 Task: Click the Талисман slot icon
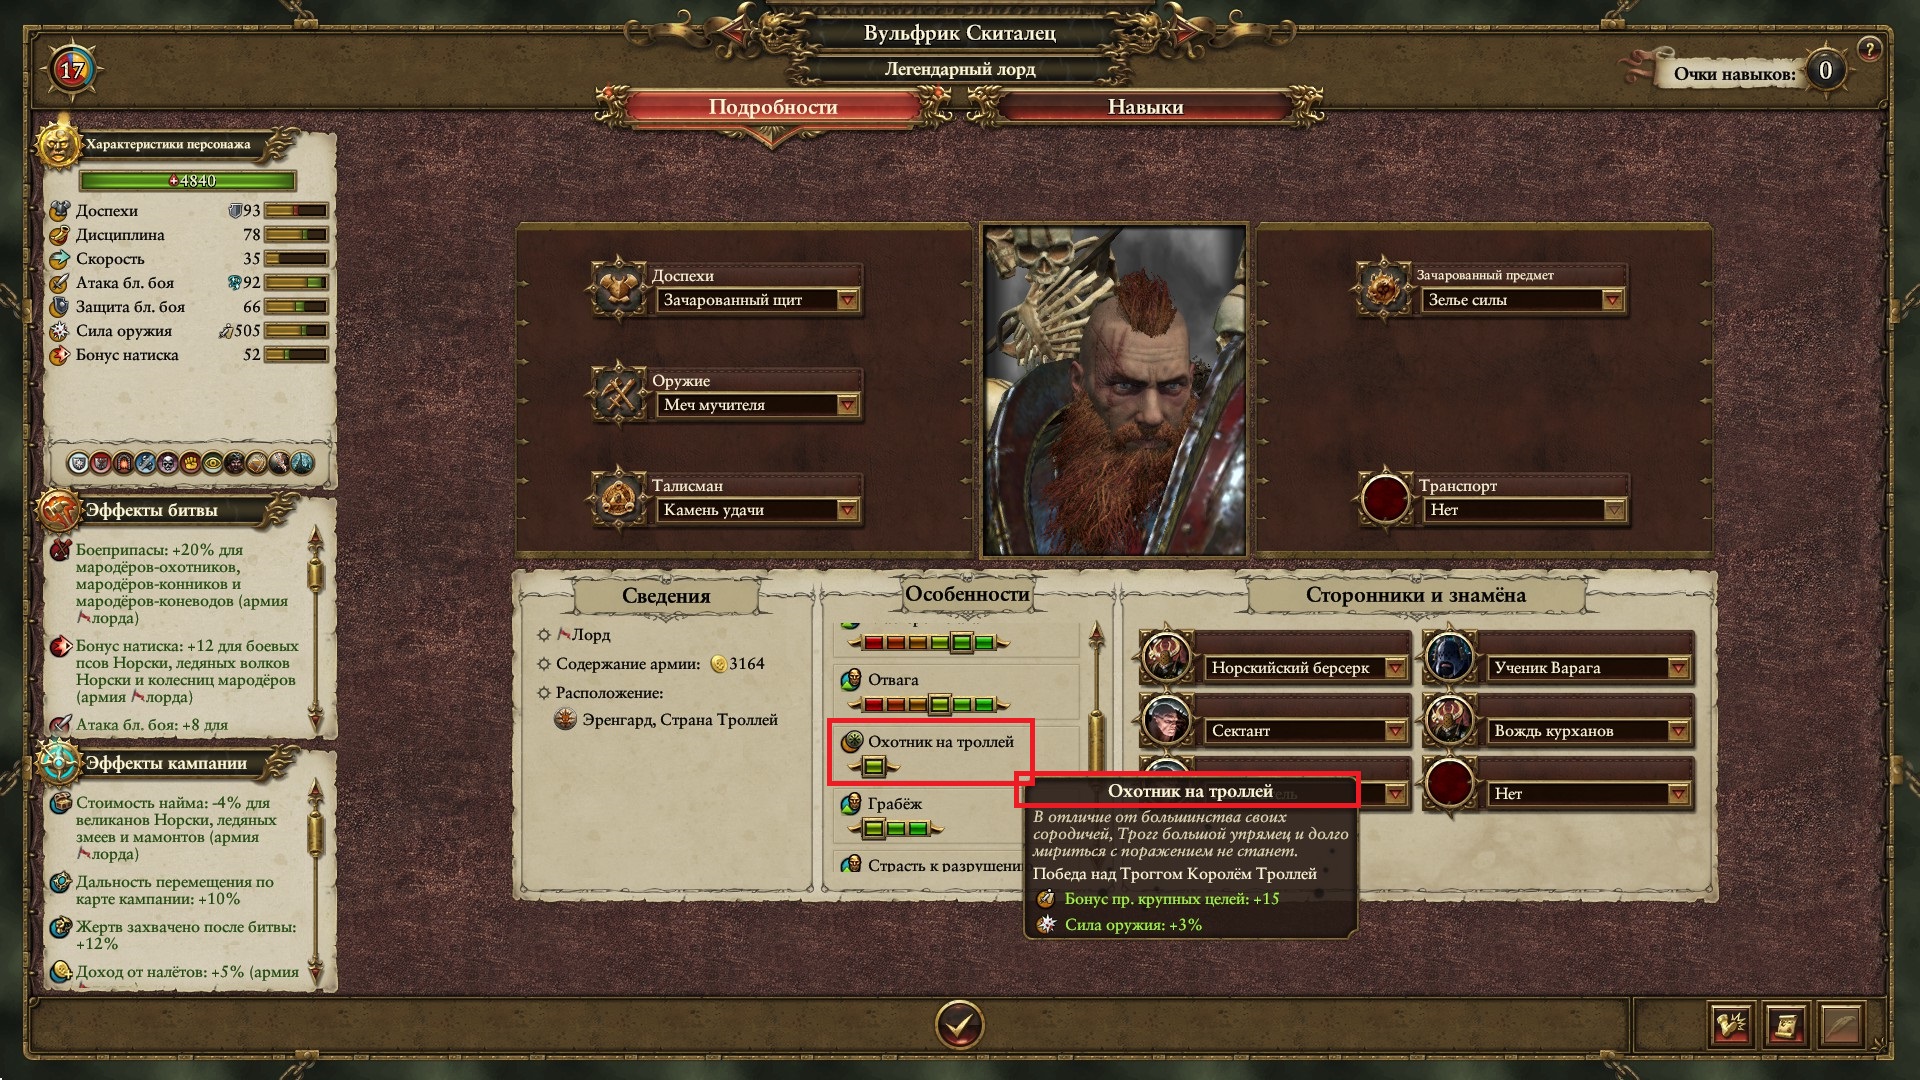(x=619, y=498)
